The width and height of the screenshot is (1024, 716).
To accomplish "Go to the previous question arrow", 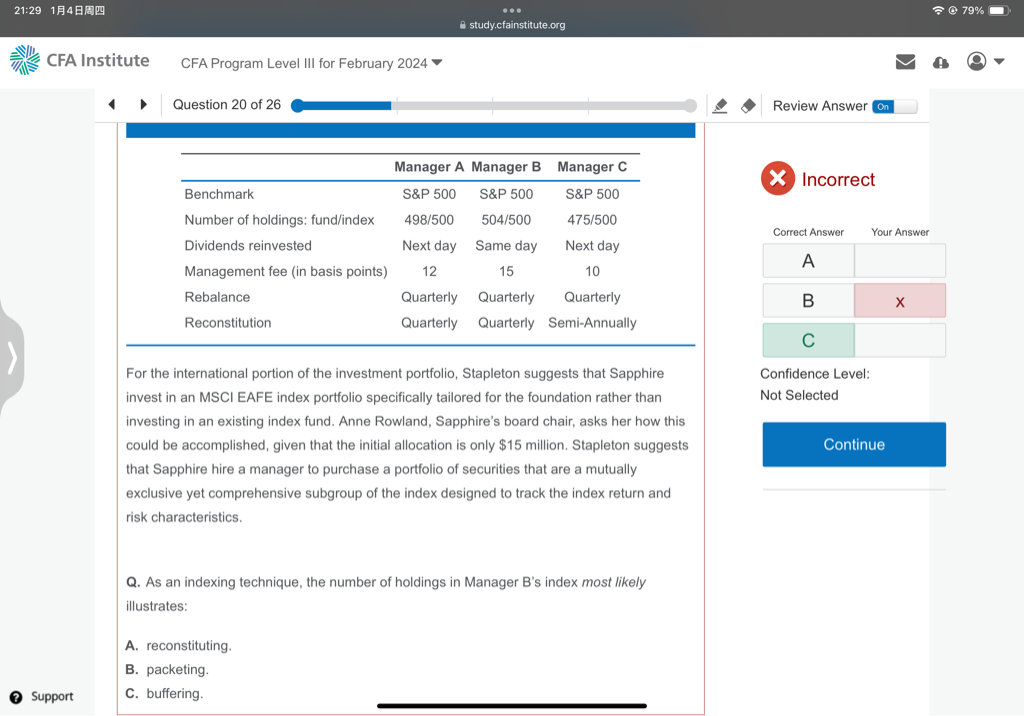I will tap(112, 105).
